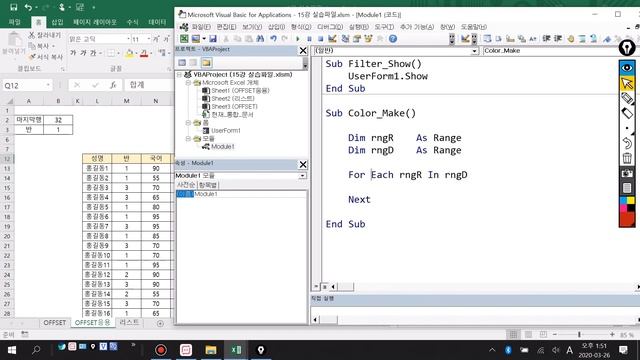Open the font name dropdown in Excel

pos(128,39)
